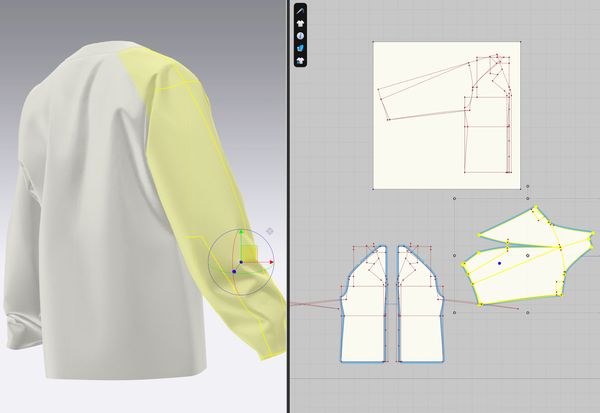The image size is (600, 413).
Task: Click the seam line icon in the 2D toolbar
Action: click(x=301, y=10)
